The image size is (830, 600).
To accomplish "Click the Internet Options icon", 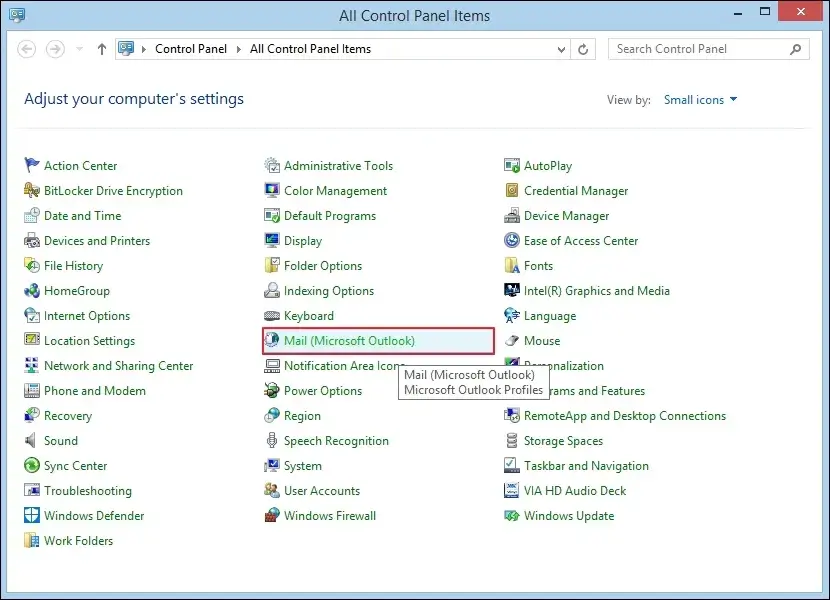I will 32,315.
